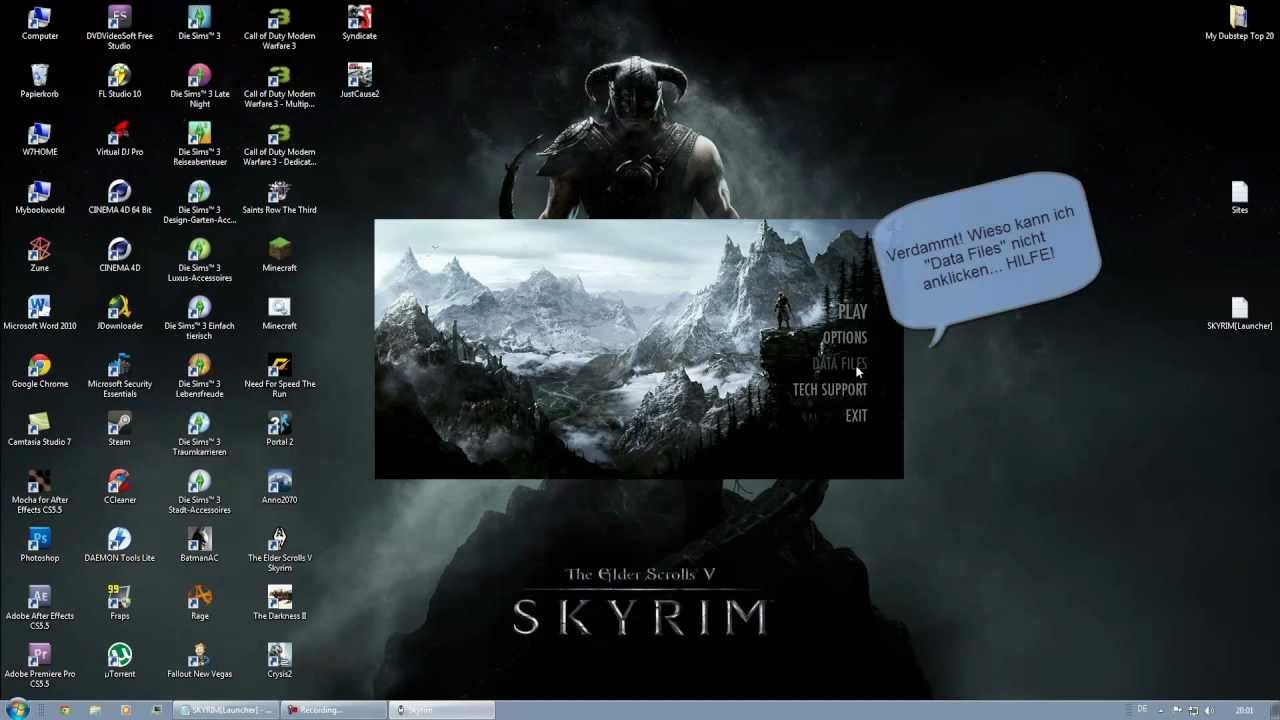This screenshot has height=720, width=1280.
Task: Switch to Skyrim taskbar window
Action: click(x=441, y=710)
